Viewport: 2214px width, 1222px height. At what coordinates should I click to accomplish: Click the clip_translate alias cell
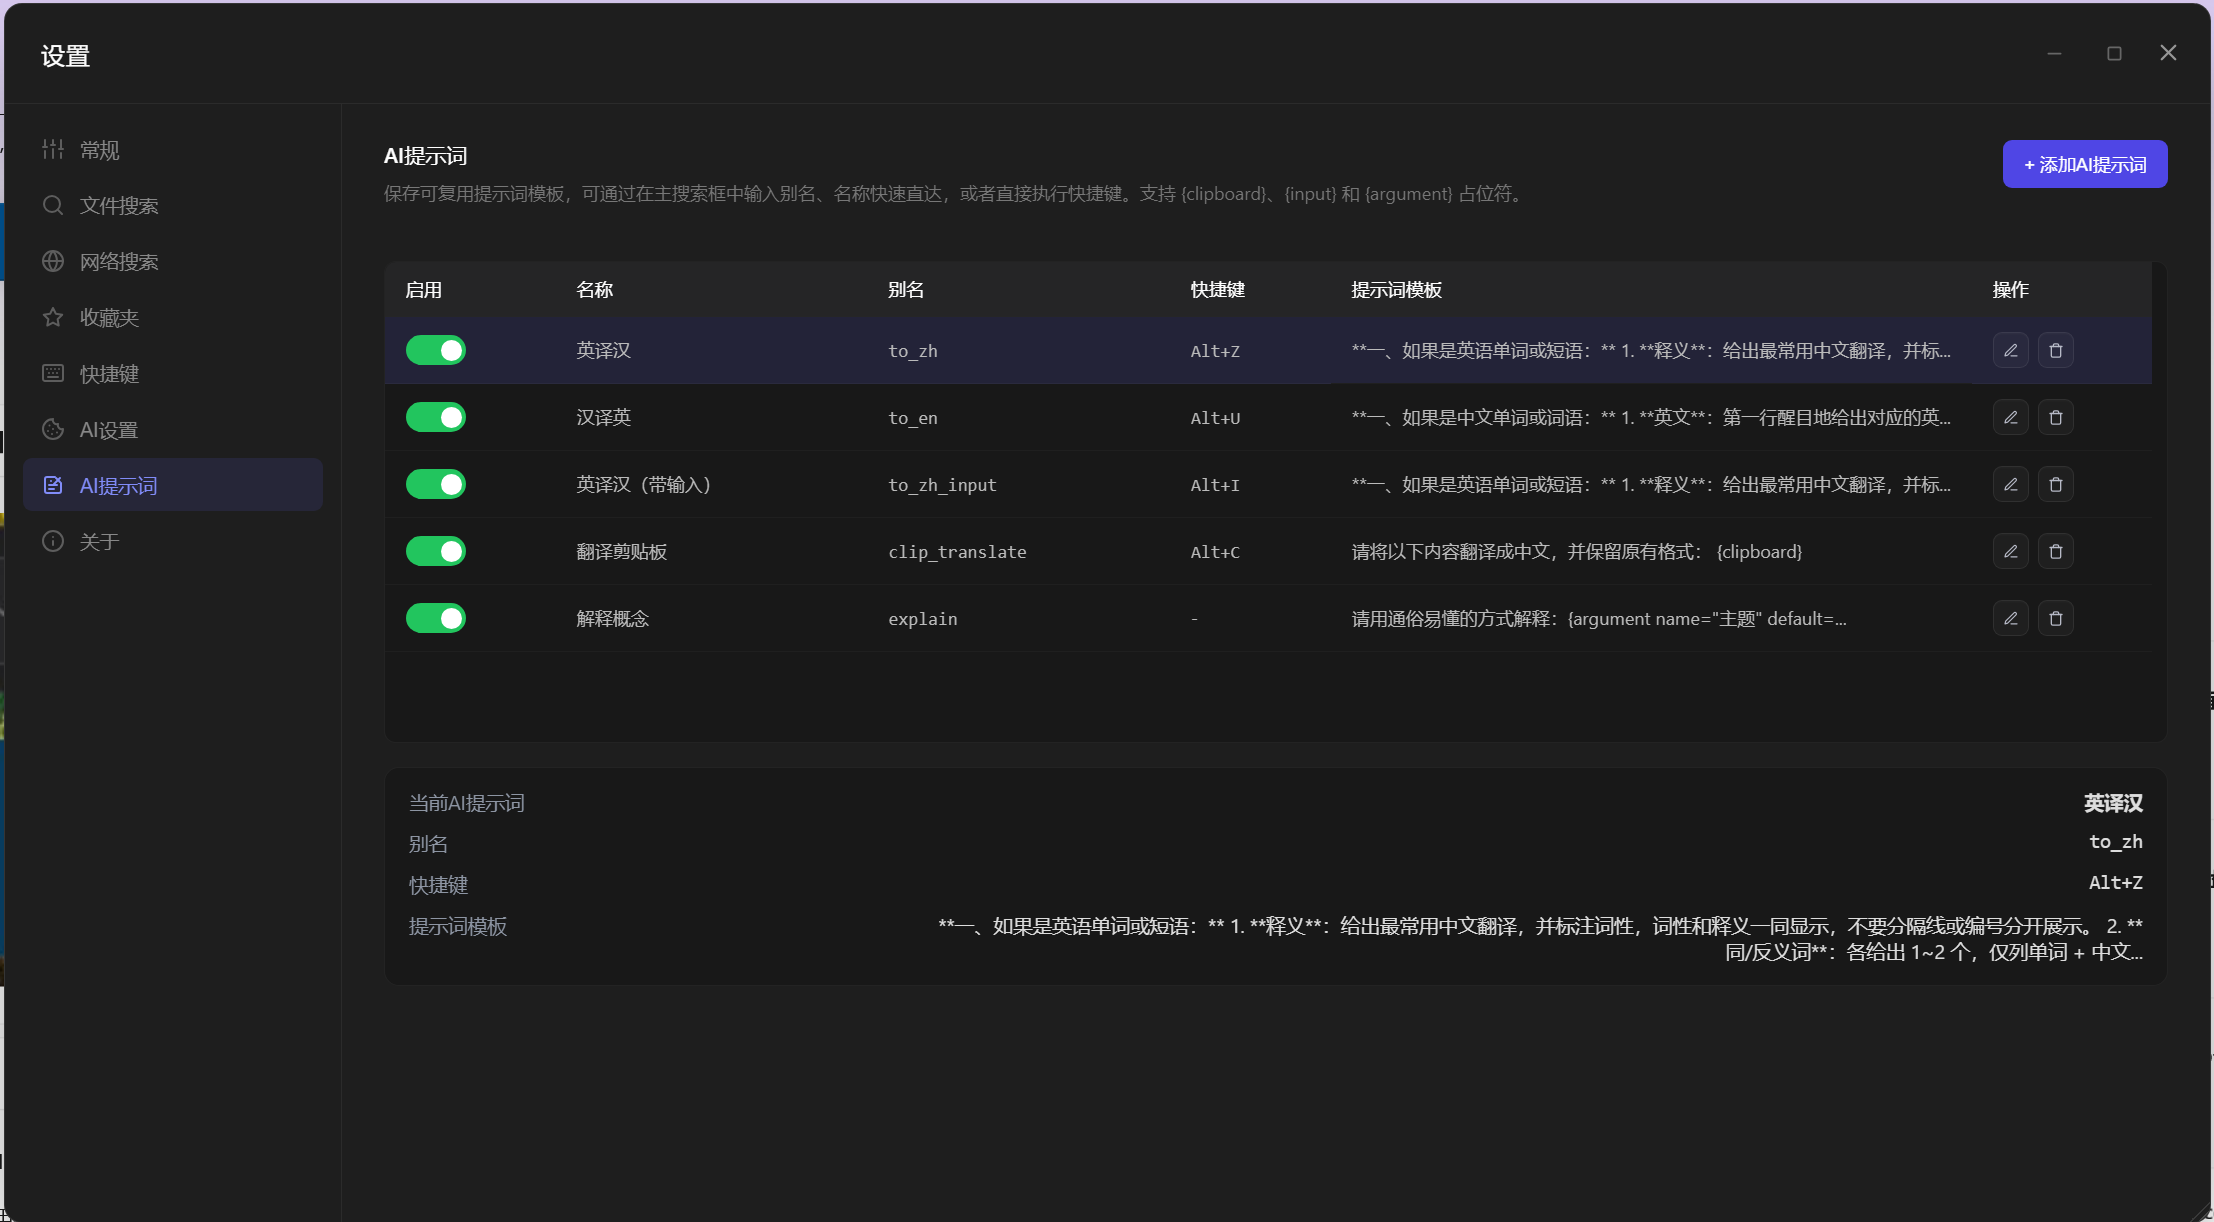tap(957, 552)
